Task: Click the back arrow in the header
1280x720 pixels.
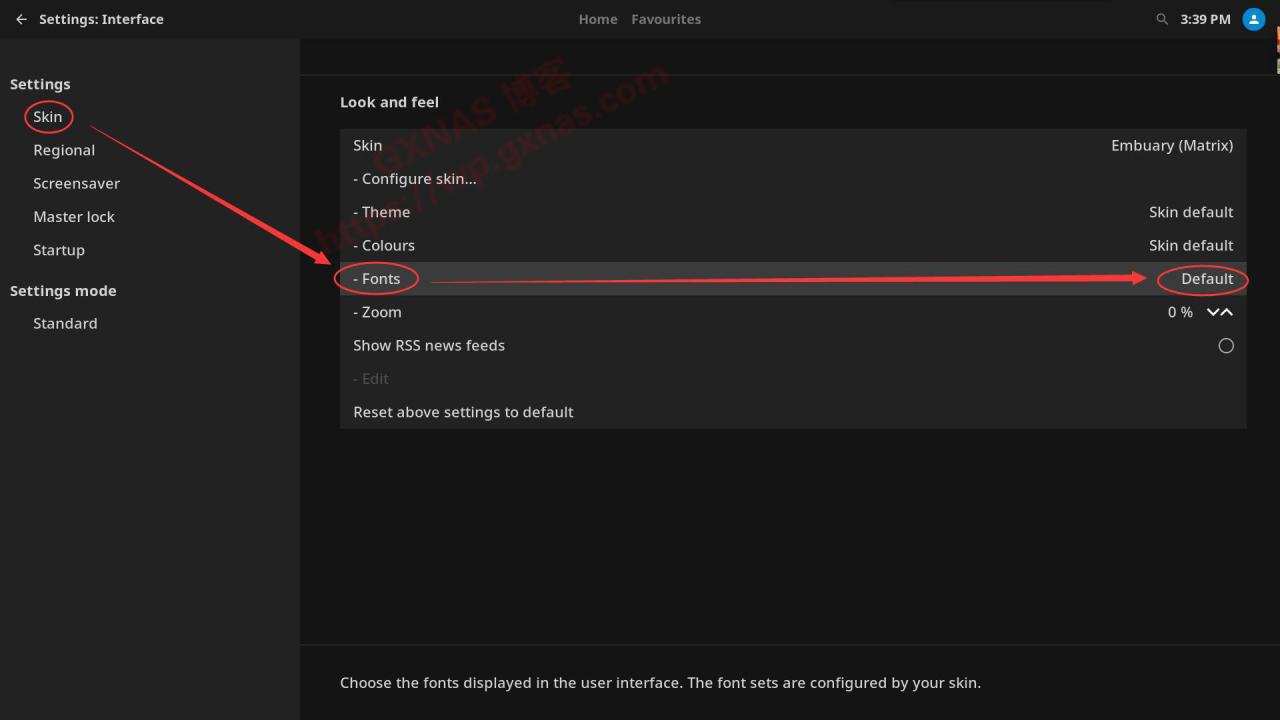Action: click(21, 19)
